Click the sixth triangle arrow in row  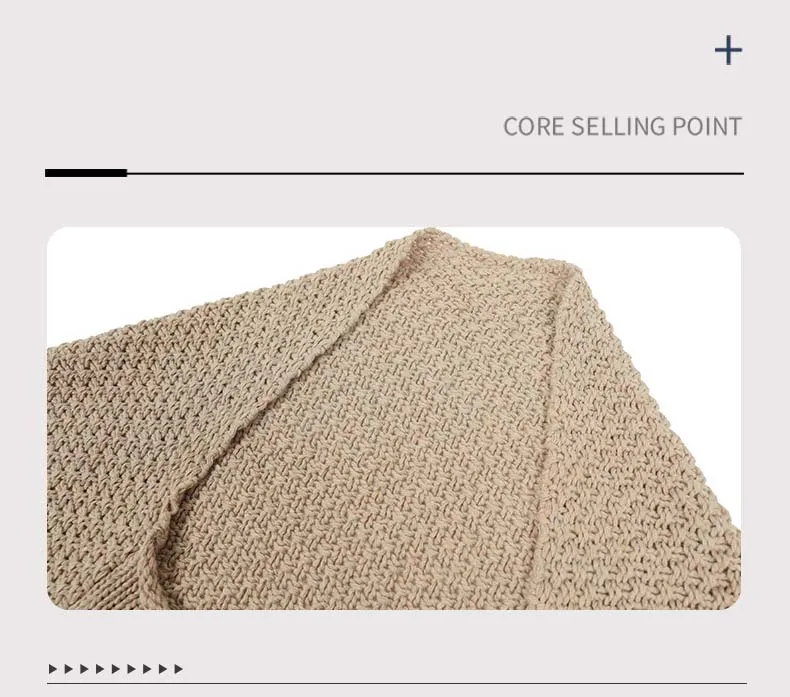[x=131, y=669]
